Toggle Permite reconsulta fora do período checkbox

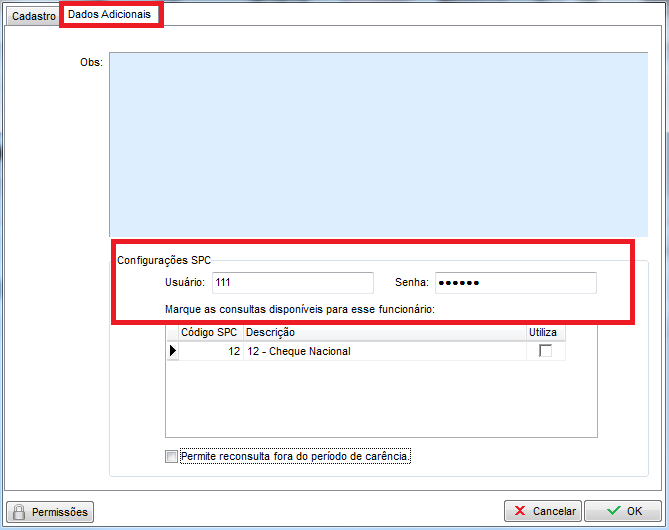click(x=172, y=457)
